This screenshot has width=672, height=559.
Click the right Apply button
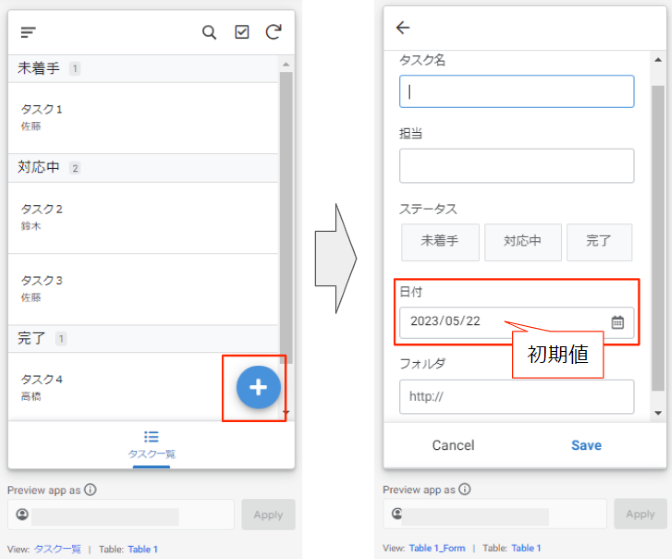[x=640, y=514]
